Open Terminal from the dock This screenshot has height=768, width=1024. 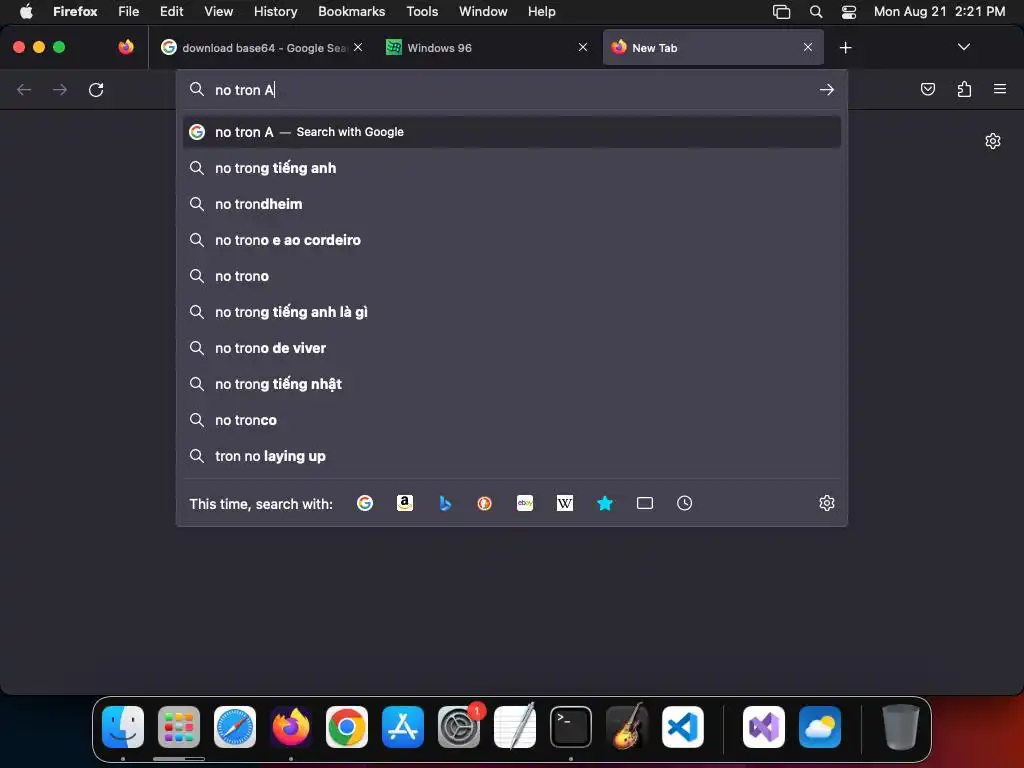tap(571, 727)
